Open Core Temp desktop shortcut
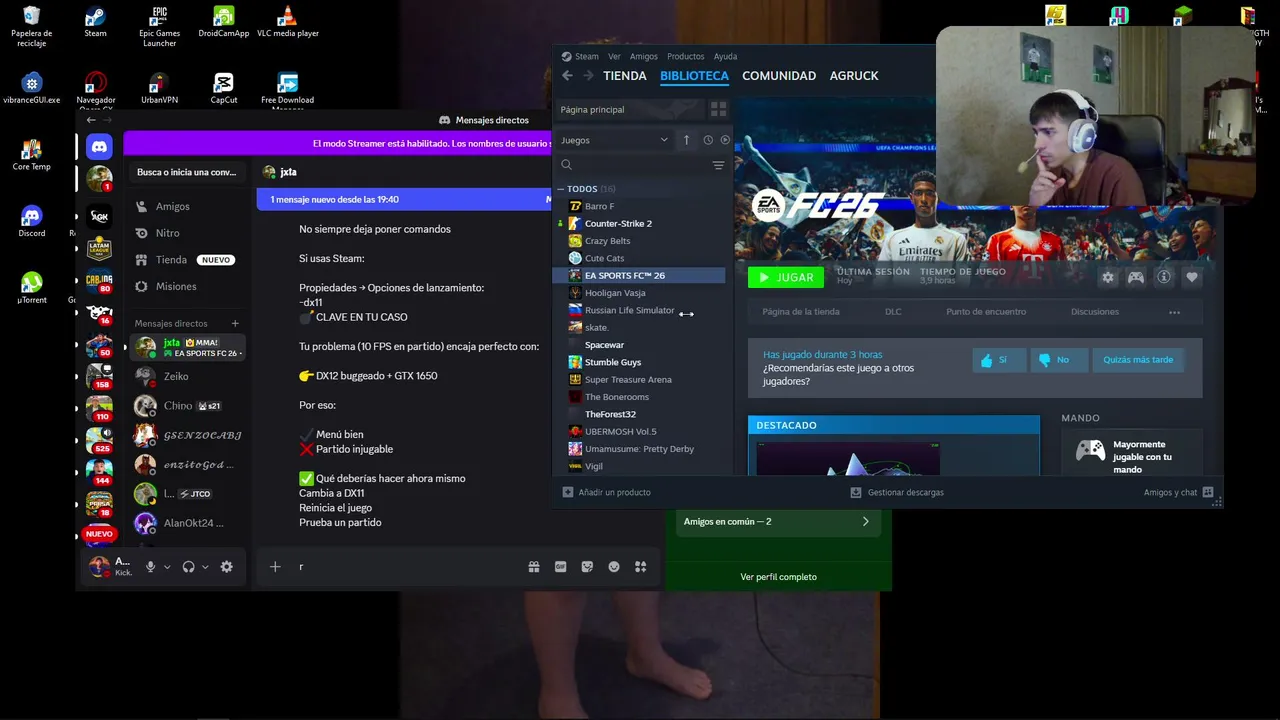1280x720 pixels. point(31,155)
